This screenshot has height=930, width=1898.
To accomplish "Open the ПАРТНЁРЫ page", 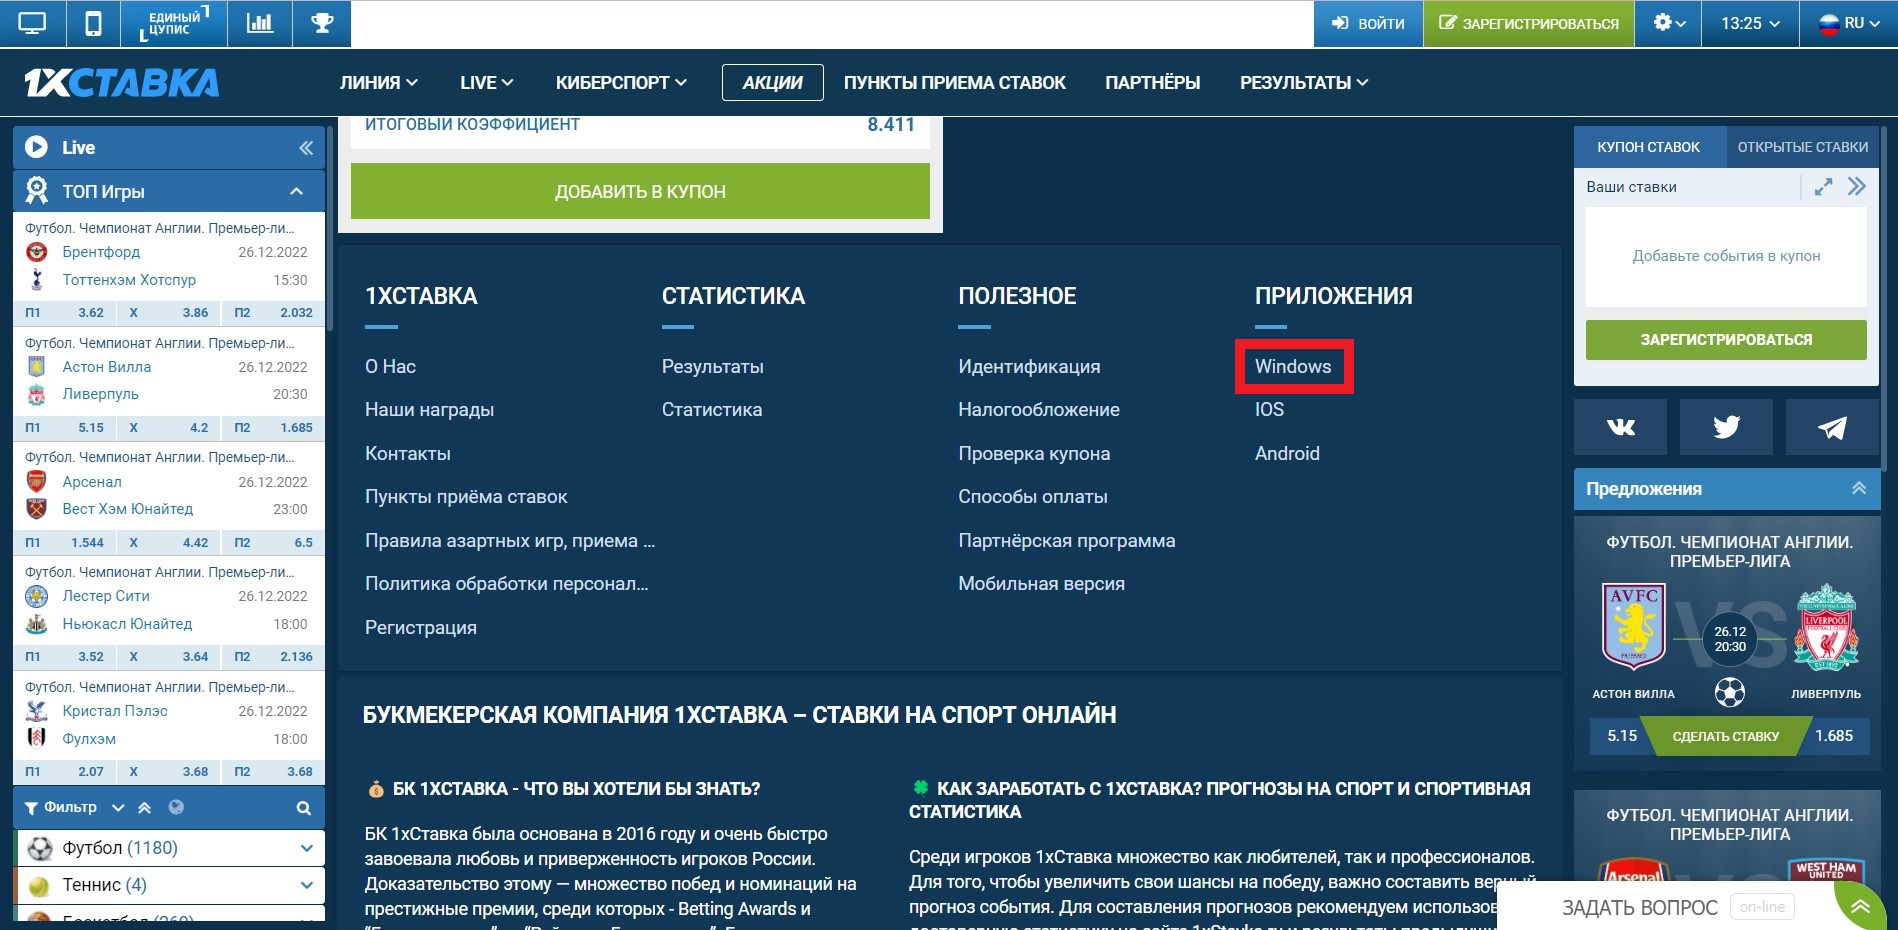I will pos(1153,83).
